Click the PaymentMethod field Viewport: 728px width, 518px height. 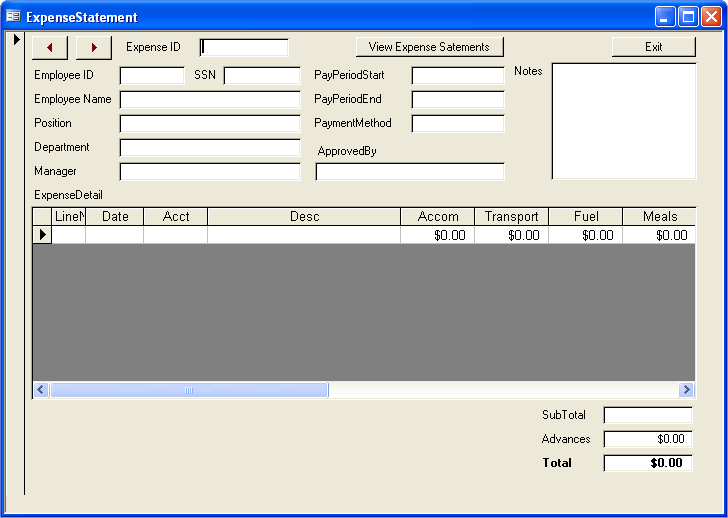pyautogui.click(x=458, y=123)
